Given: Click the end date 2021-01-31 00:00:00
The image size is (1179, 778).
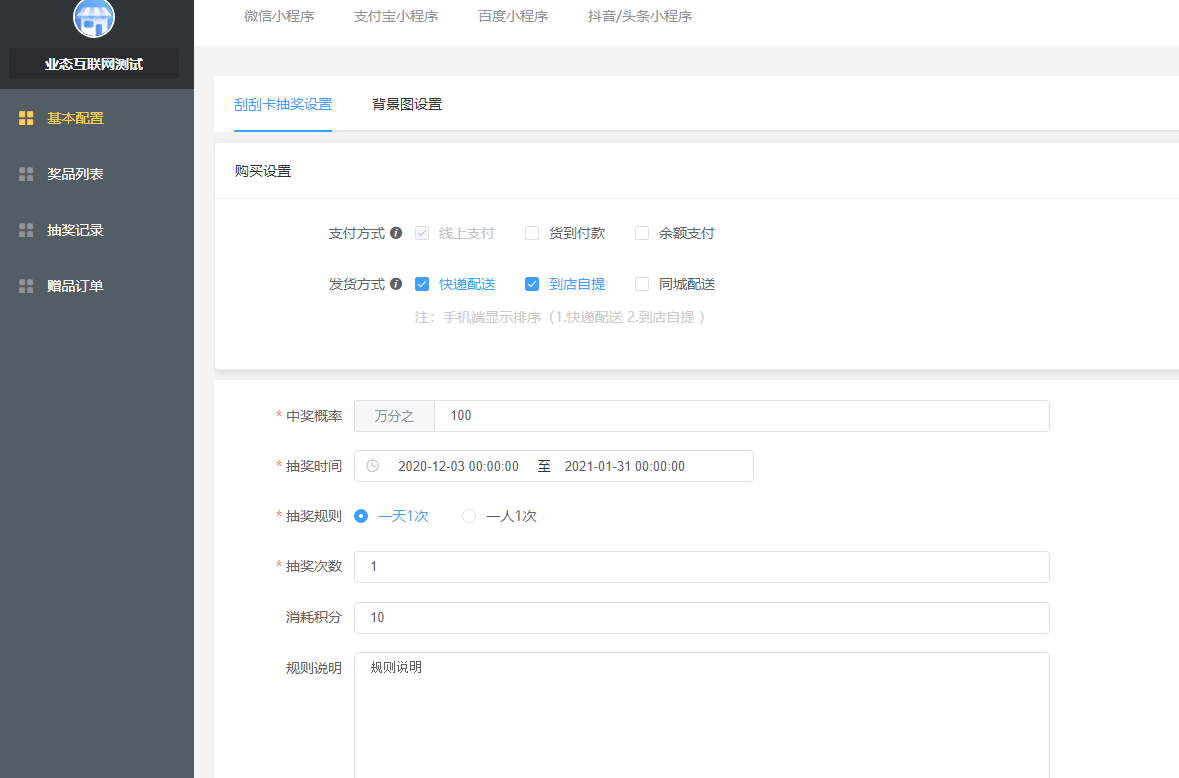Looking at the screenshot, I should click(x=625, y=466).
